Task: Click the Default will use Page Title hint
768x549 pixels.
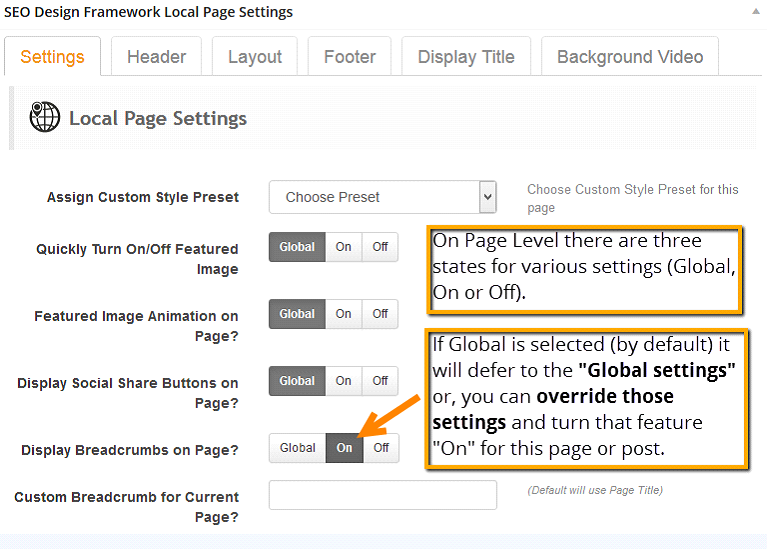Action: click(595, 490)
